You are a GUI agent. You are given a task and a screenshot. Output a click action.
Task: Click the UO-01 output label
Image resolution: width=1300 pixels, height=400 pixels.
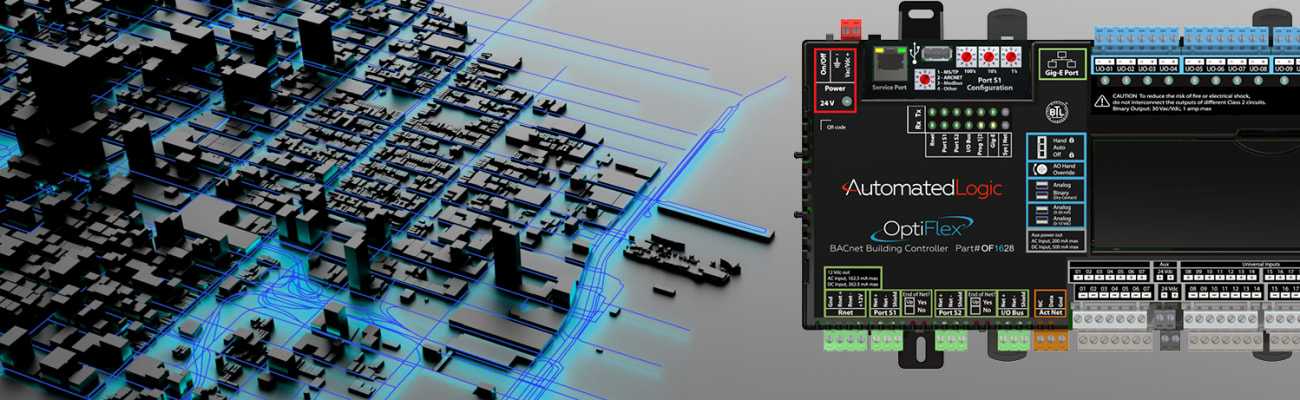point(1104,69)
